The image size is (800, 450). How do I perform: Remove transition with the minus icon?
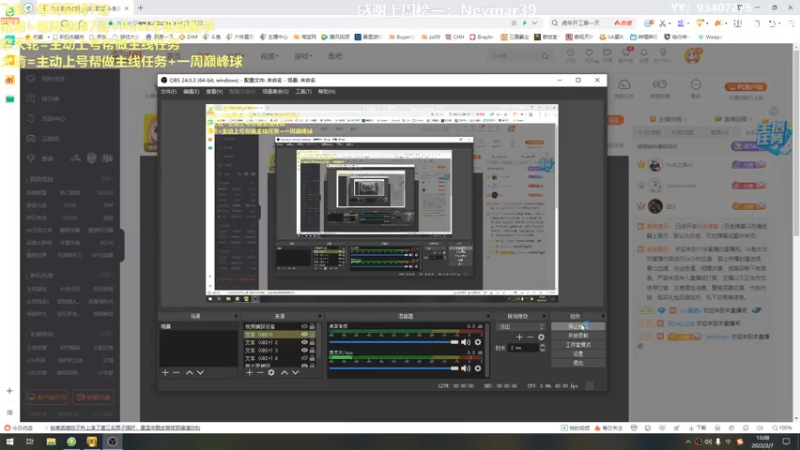tap(531, 337)
